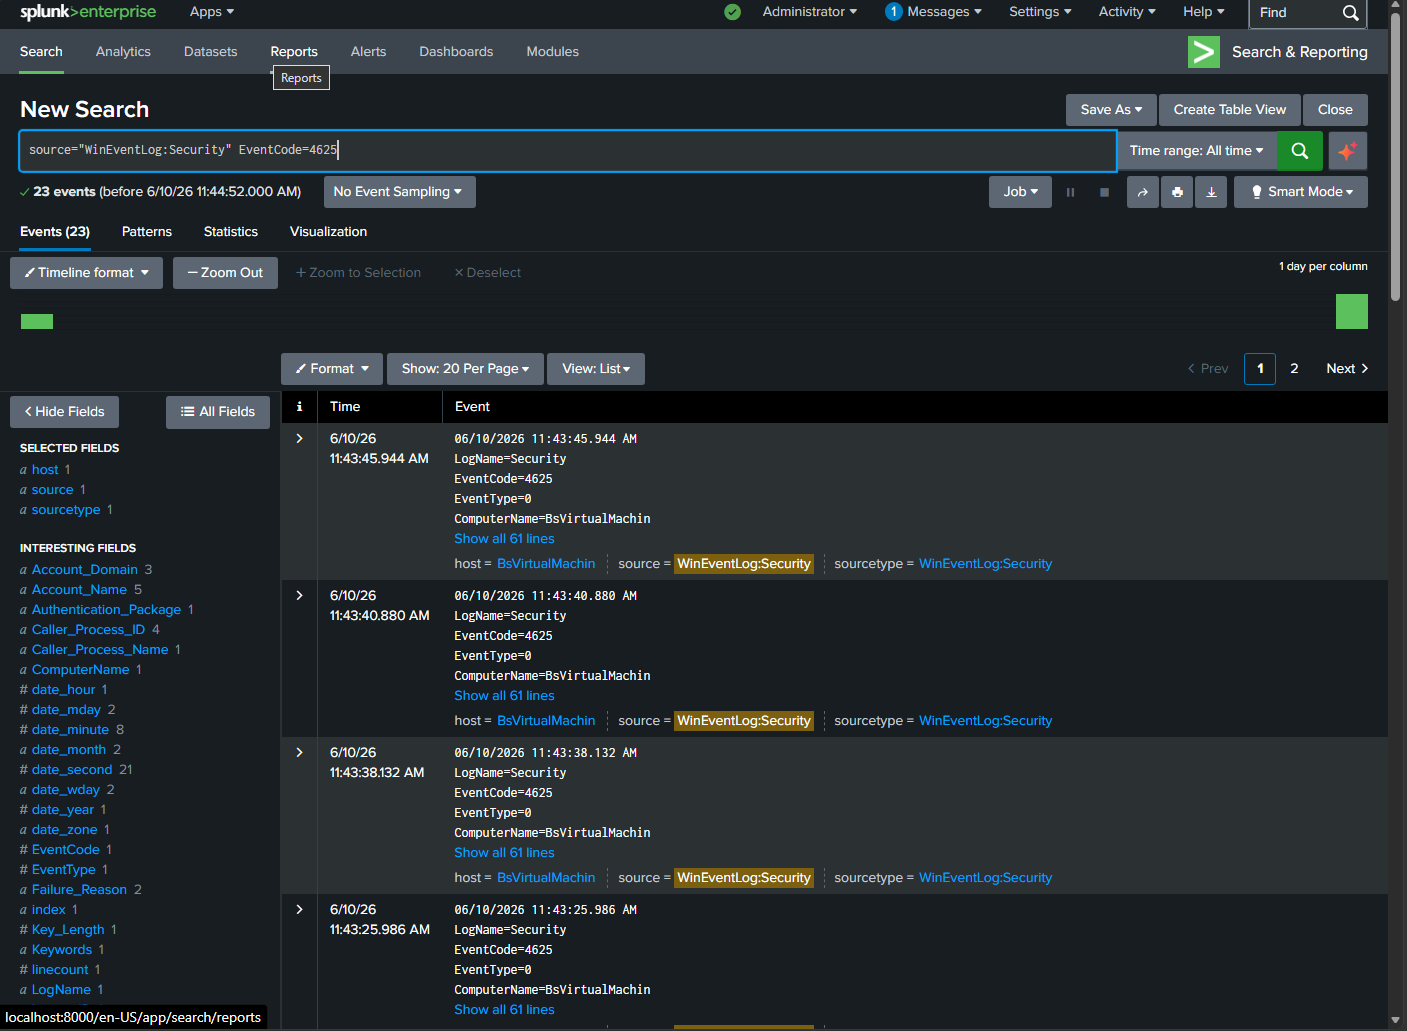Screen dimensions: 1407x1031
Task: Switch to the Visualization tab
Action: tap(328, 232)
